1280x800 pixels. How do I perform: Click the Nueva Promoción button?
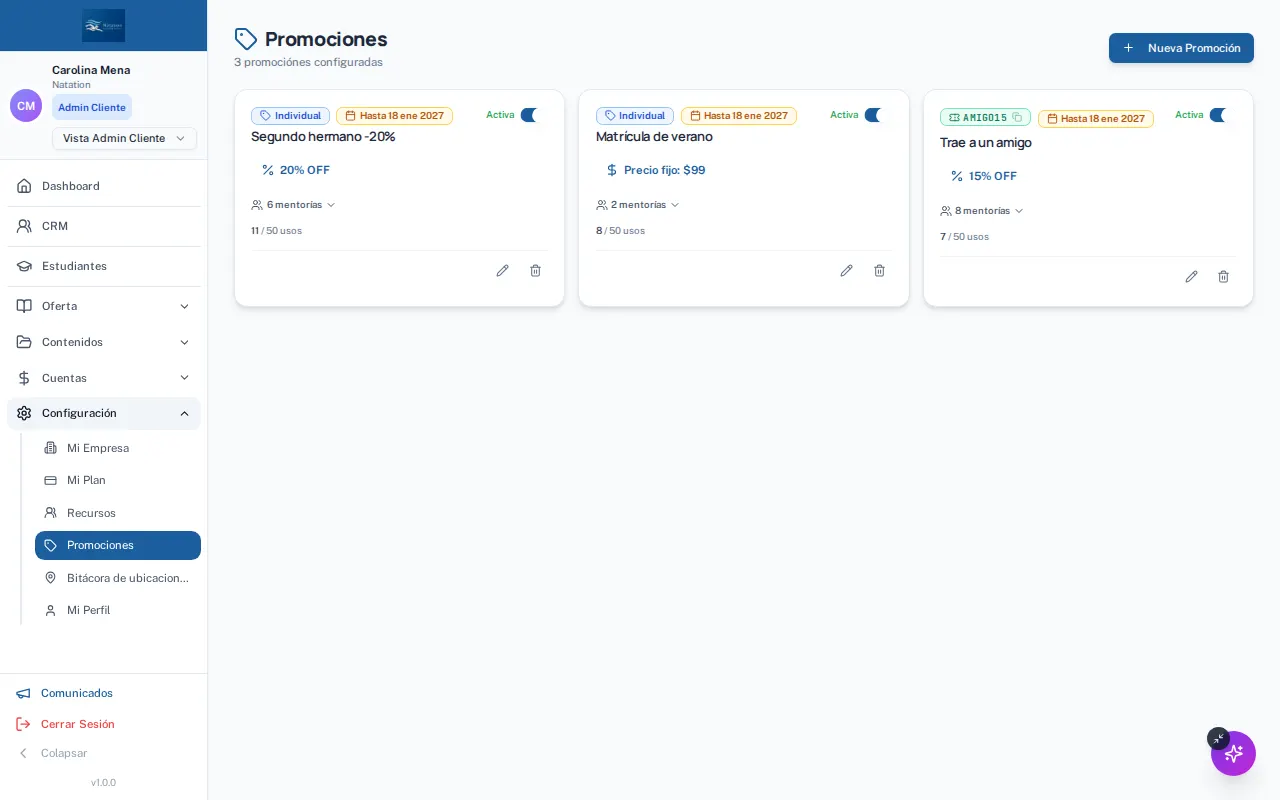point(1181,48)
